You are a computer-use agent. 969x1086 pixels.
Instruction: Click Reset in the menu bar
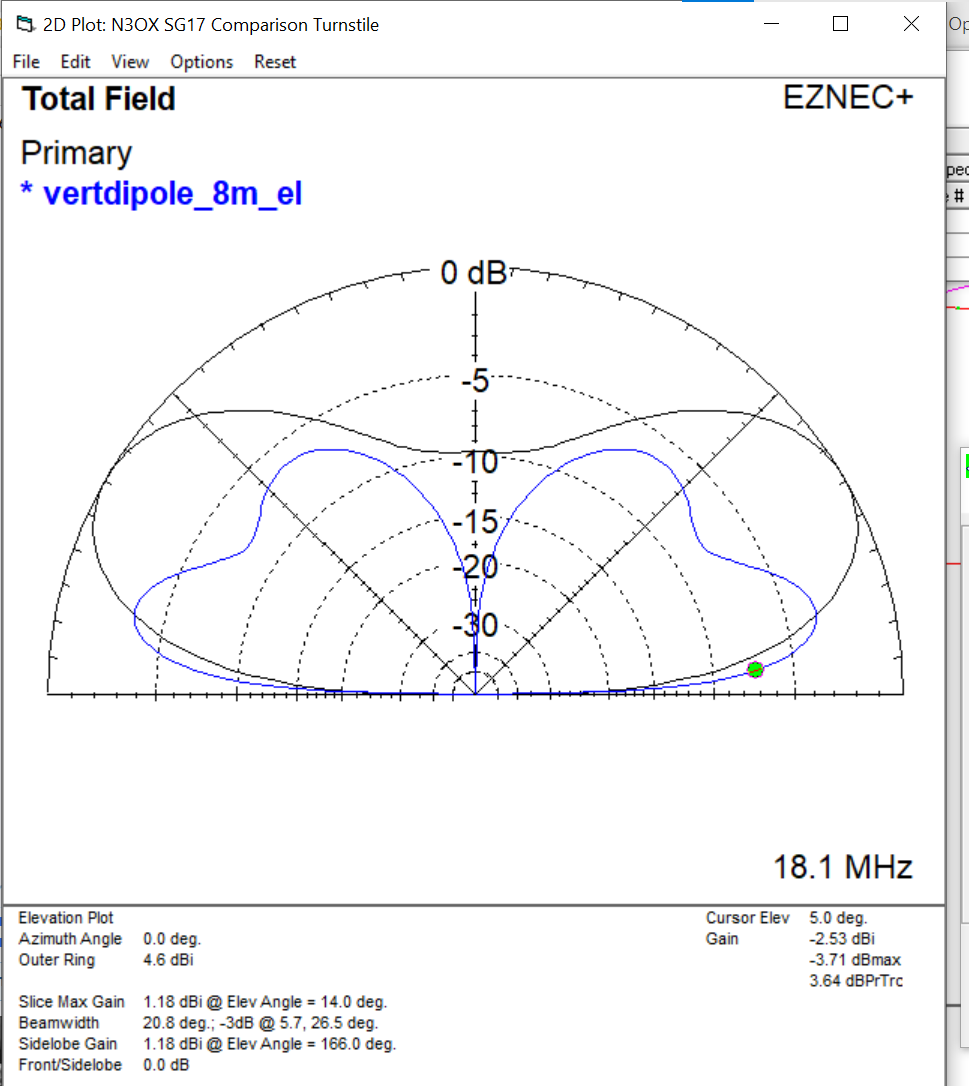pyautogui.click(x=275, y=62)
